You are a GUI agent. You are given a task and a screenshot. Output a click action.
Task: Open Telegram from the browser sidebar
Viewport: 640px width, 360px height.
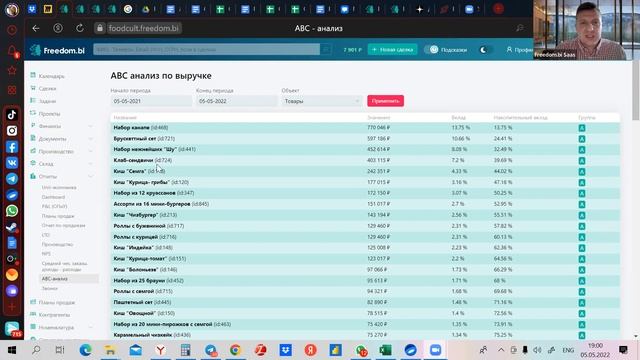pos(12,179)
